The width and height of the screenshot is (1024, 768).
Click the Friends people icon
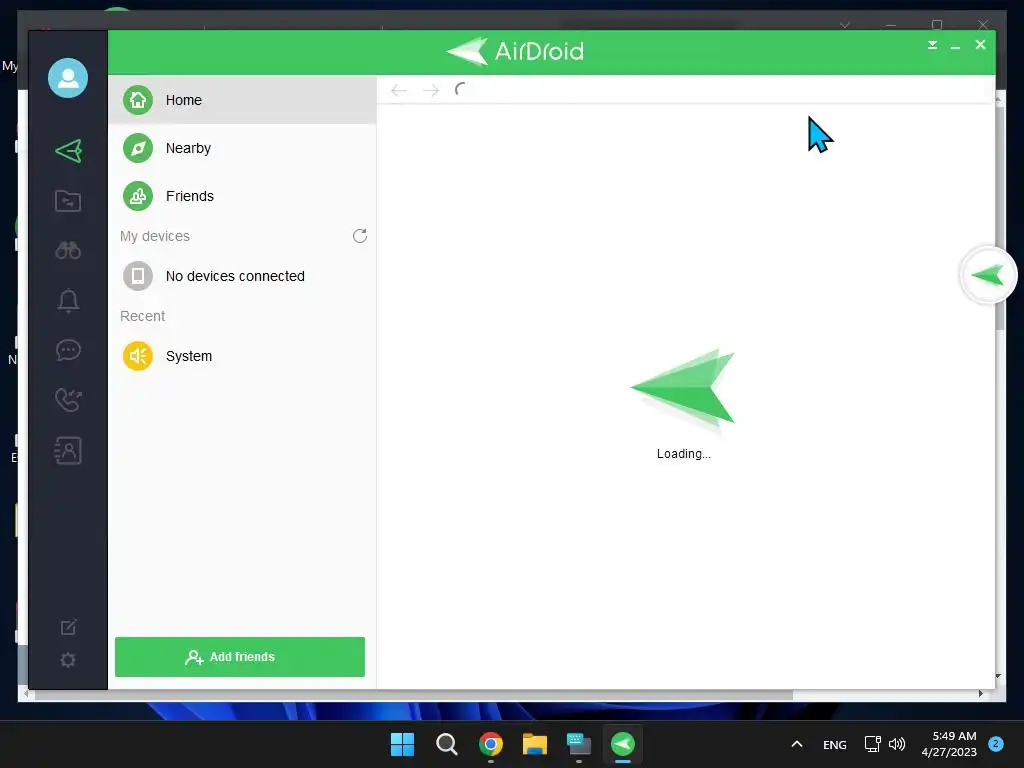tap(138, 196)
